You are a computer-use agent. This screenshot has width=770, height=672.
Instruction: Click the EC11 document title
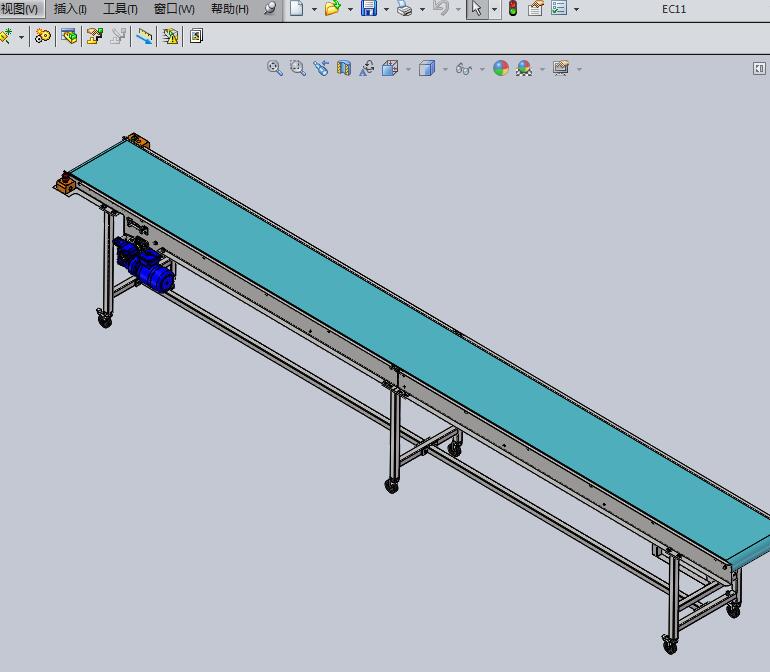[x=674, y=9]
